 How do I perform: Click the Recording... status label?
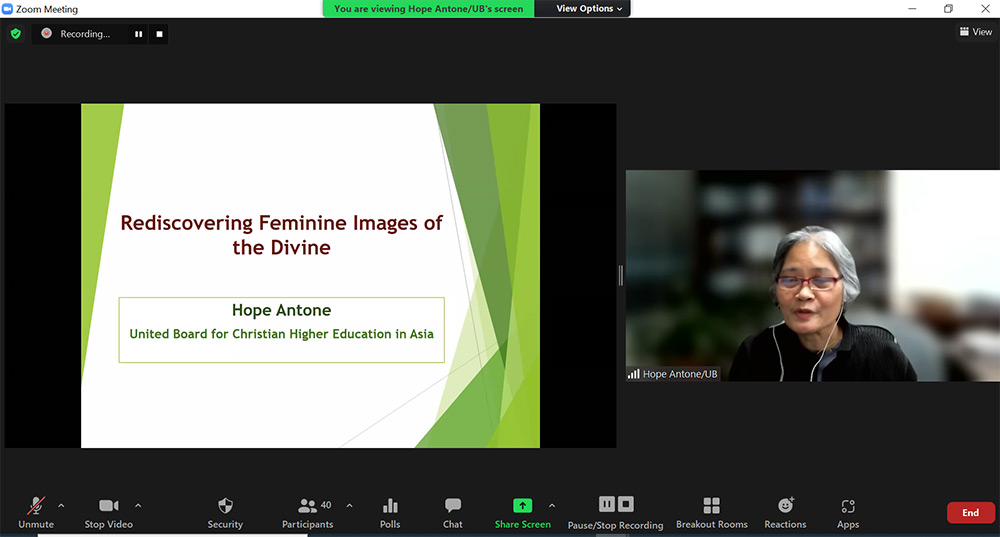[85, 34]
